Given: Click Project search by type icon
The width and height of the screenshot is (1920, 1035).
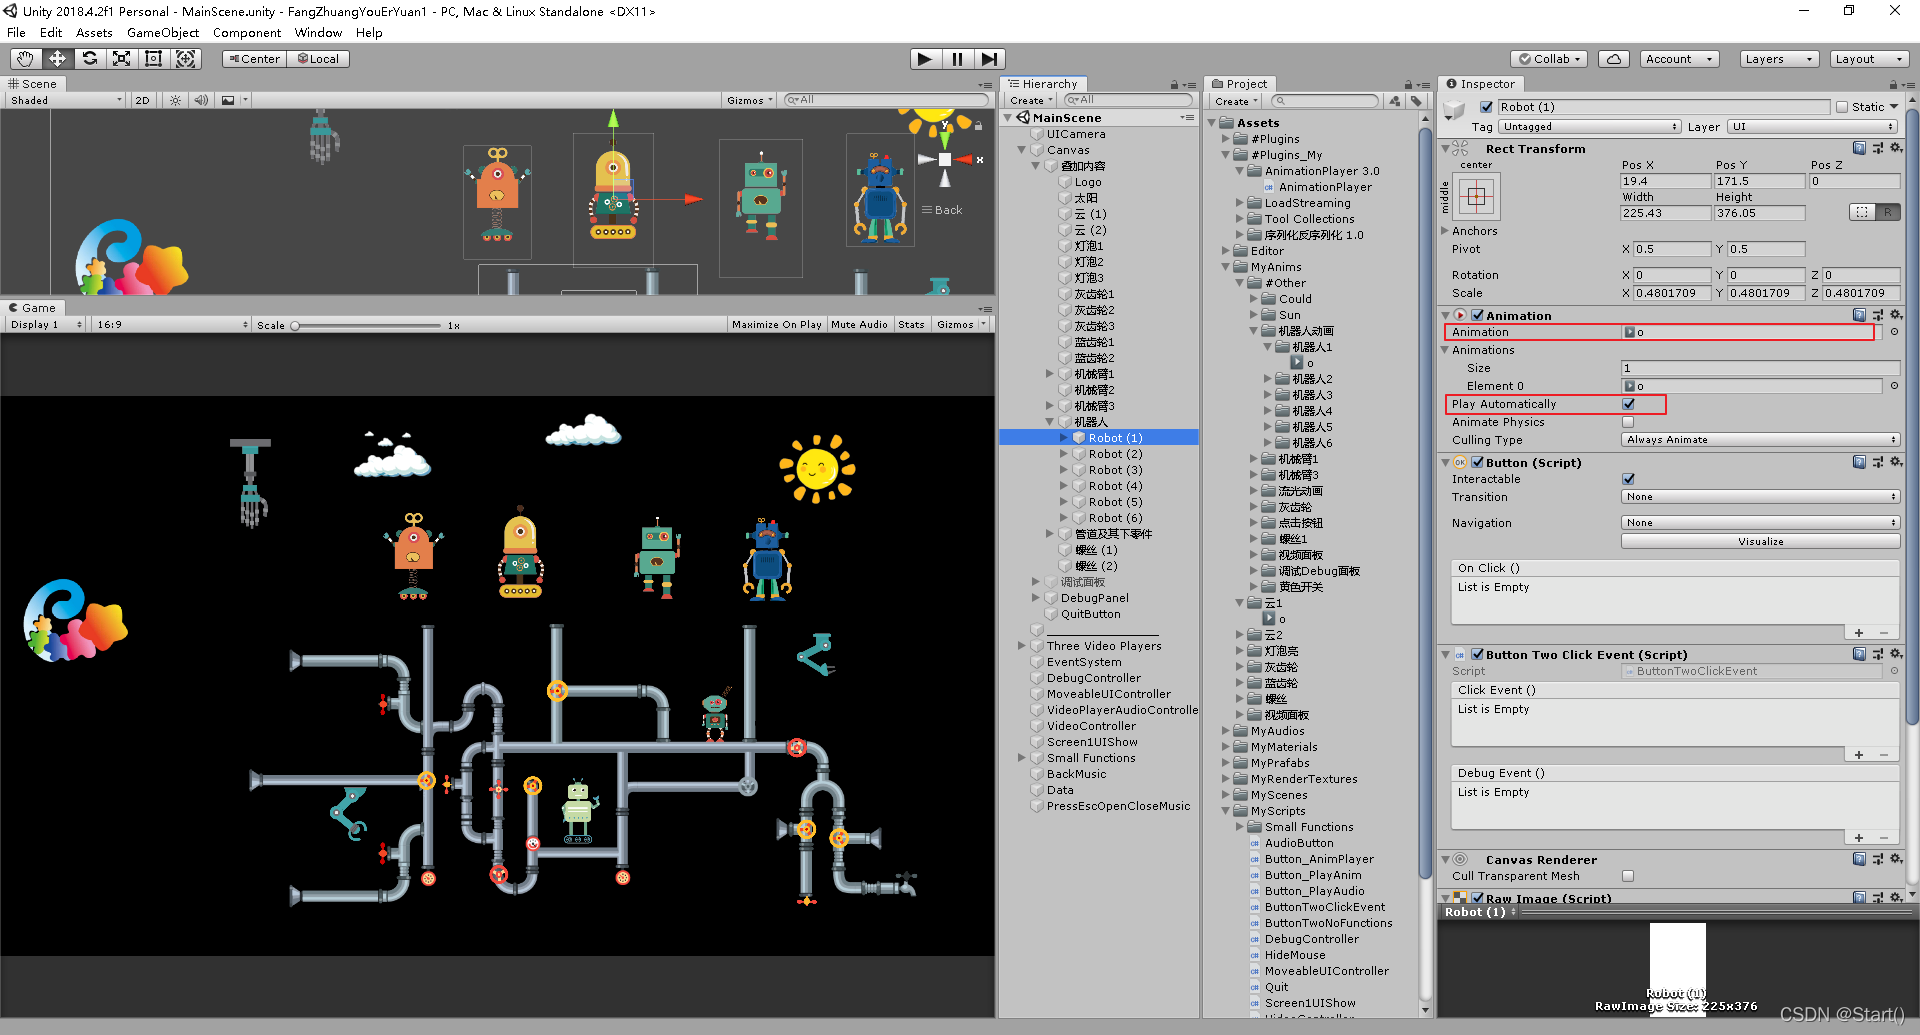Looking at the screenshot, I should (x=1395, y=101).
